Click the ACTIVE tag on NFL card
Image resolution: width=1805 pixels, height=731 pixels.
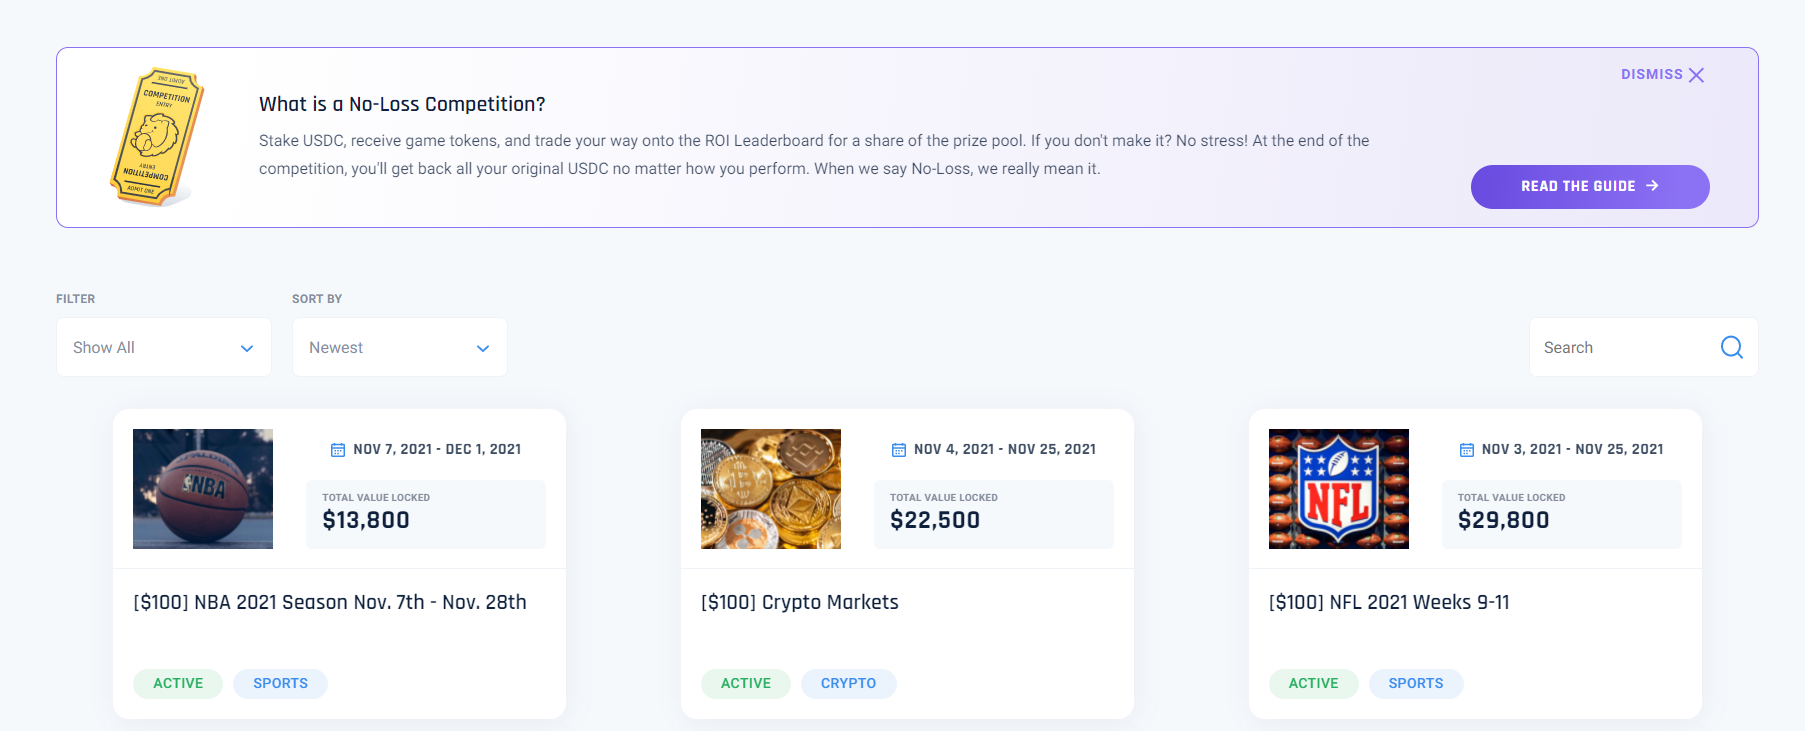1314,684
